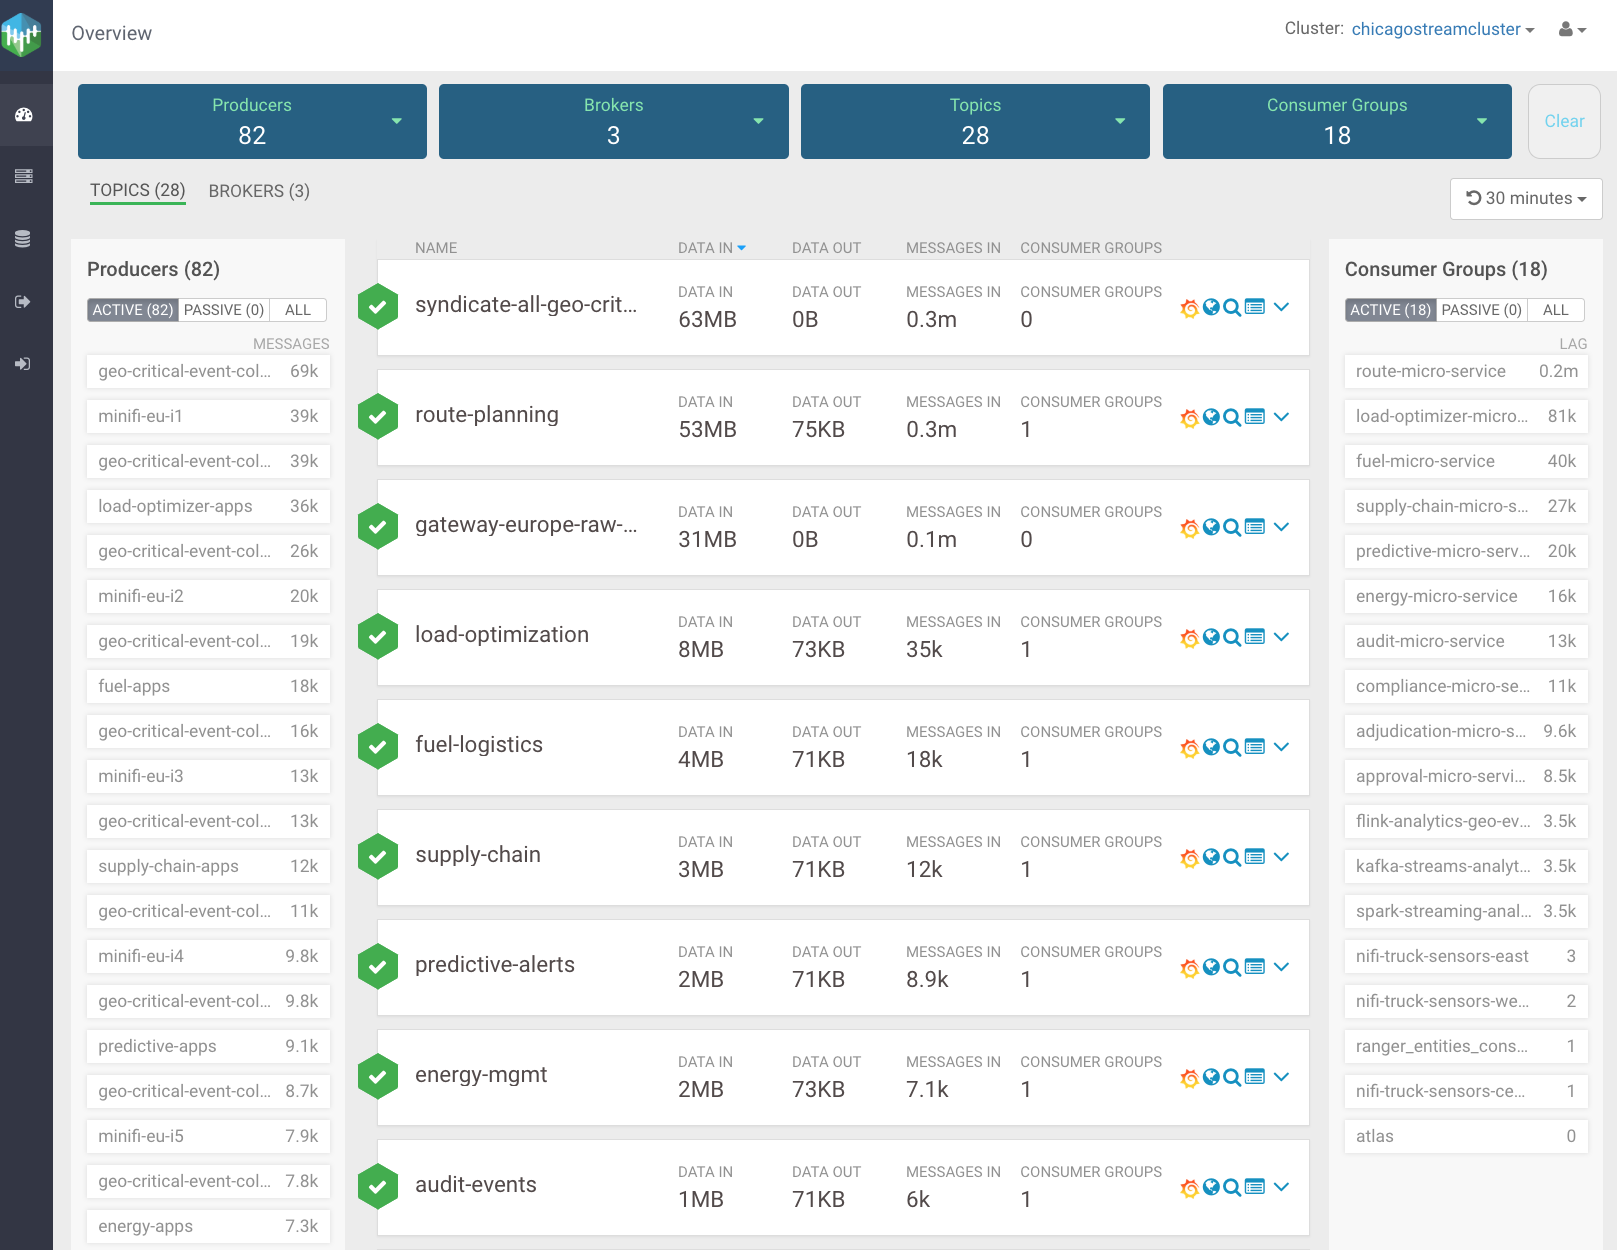Show ALL producers in the Producers panel
Screen dimensions: 1617x1250
[x=298, y=310]
